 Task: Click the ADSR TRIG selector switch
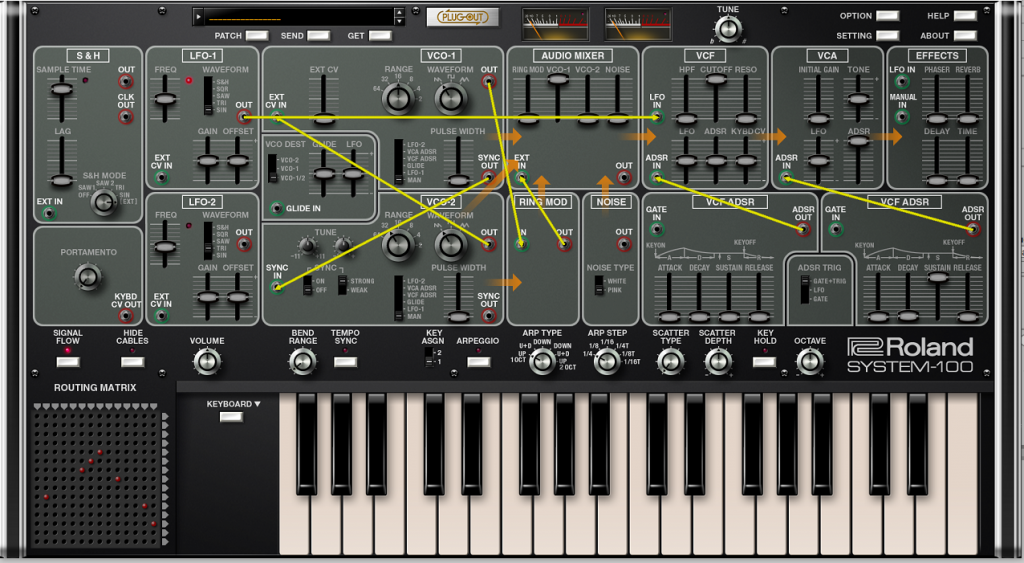805,290
